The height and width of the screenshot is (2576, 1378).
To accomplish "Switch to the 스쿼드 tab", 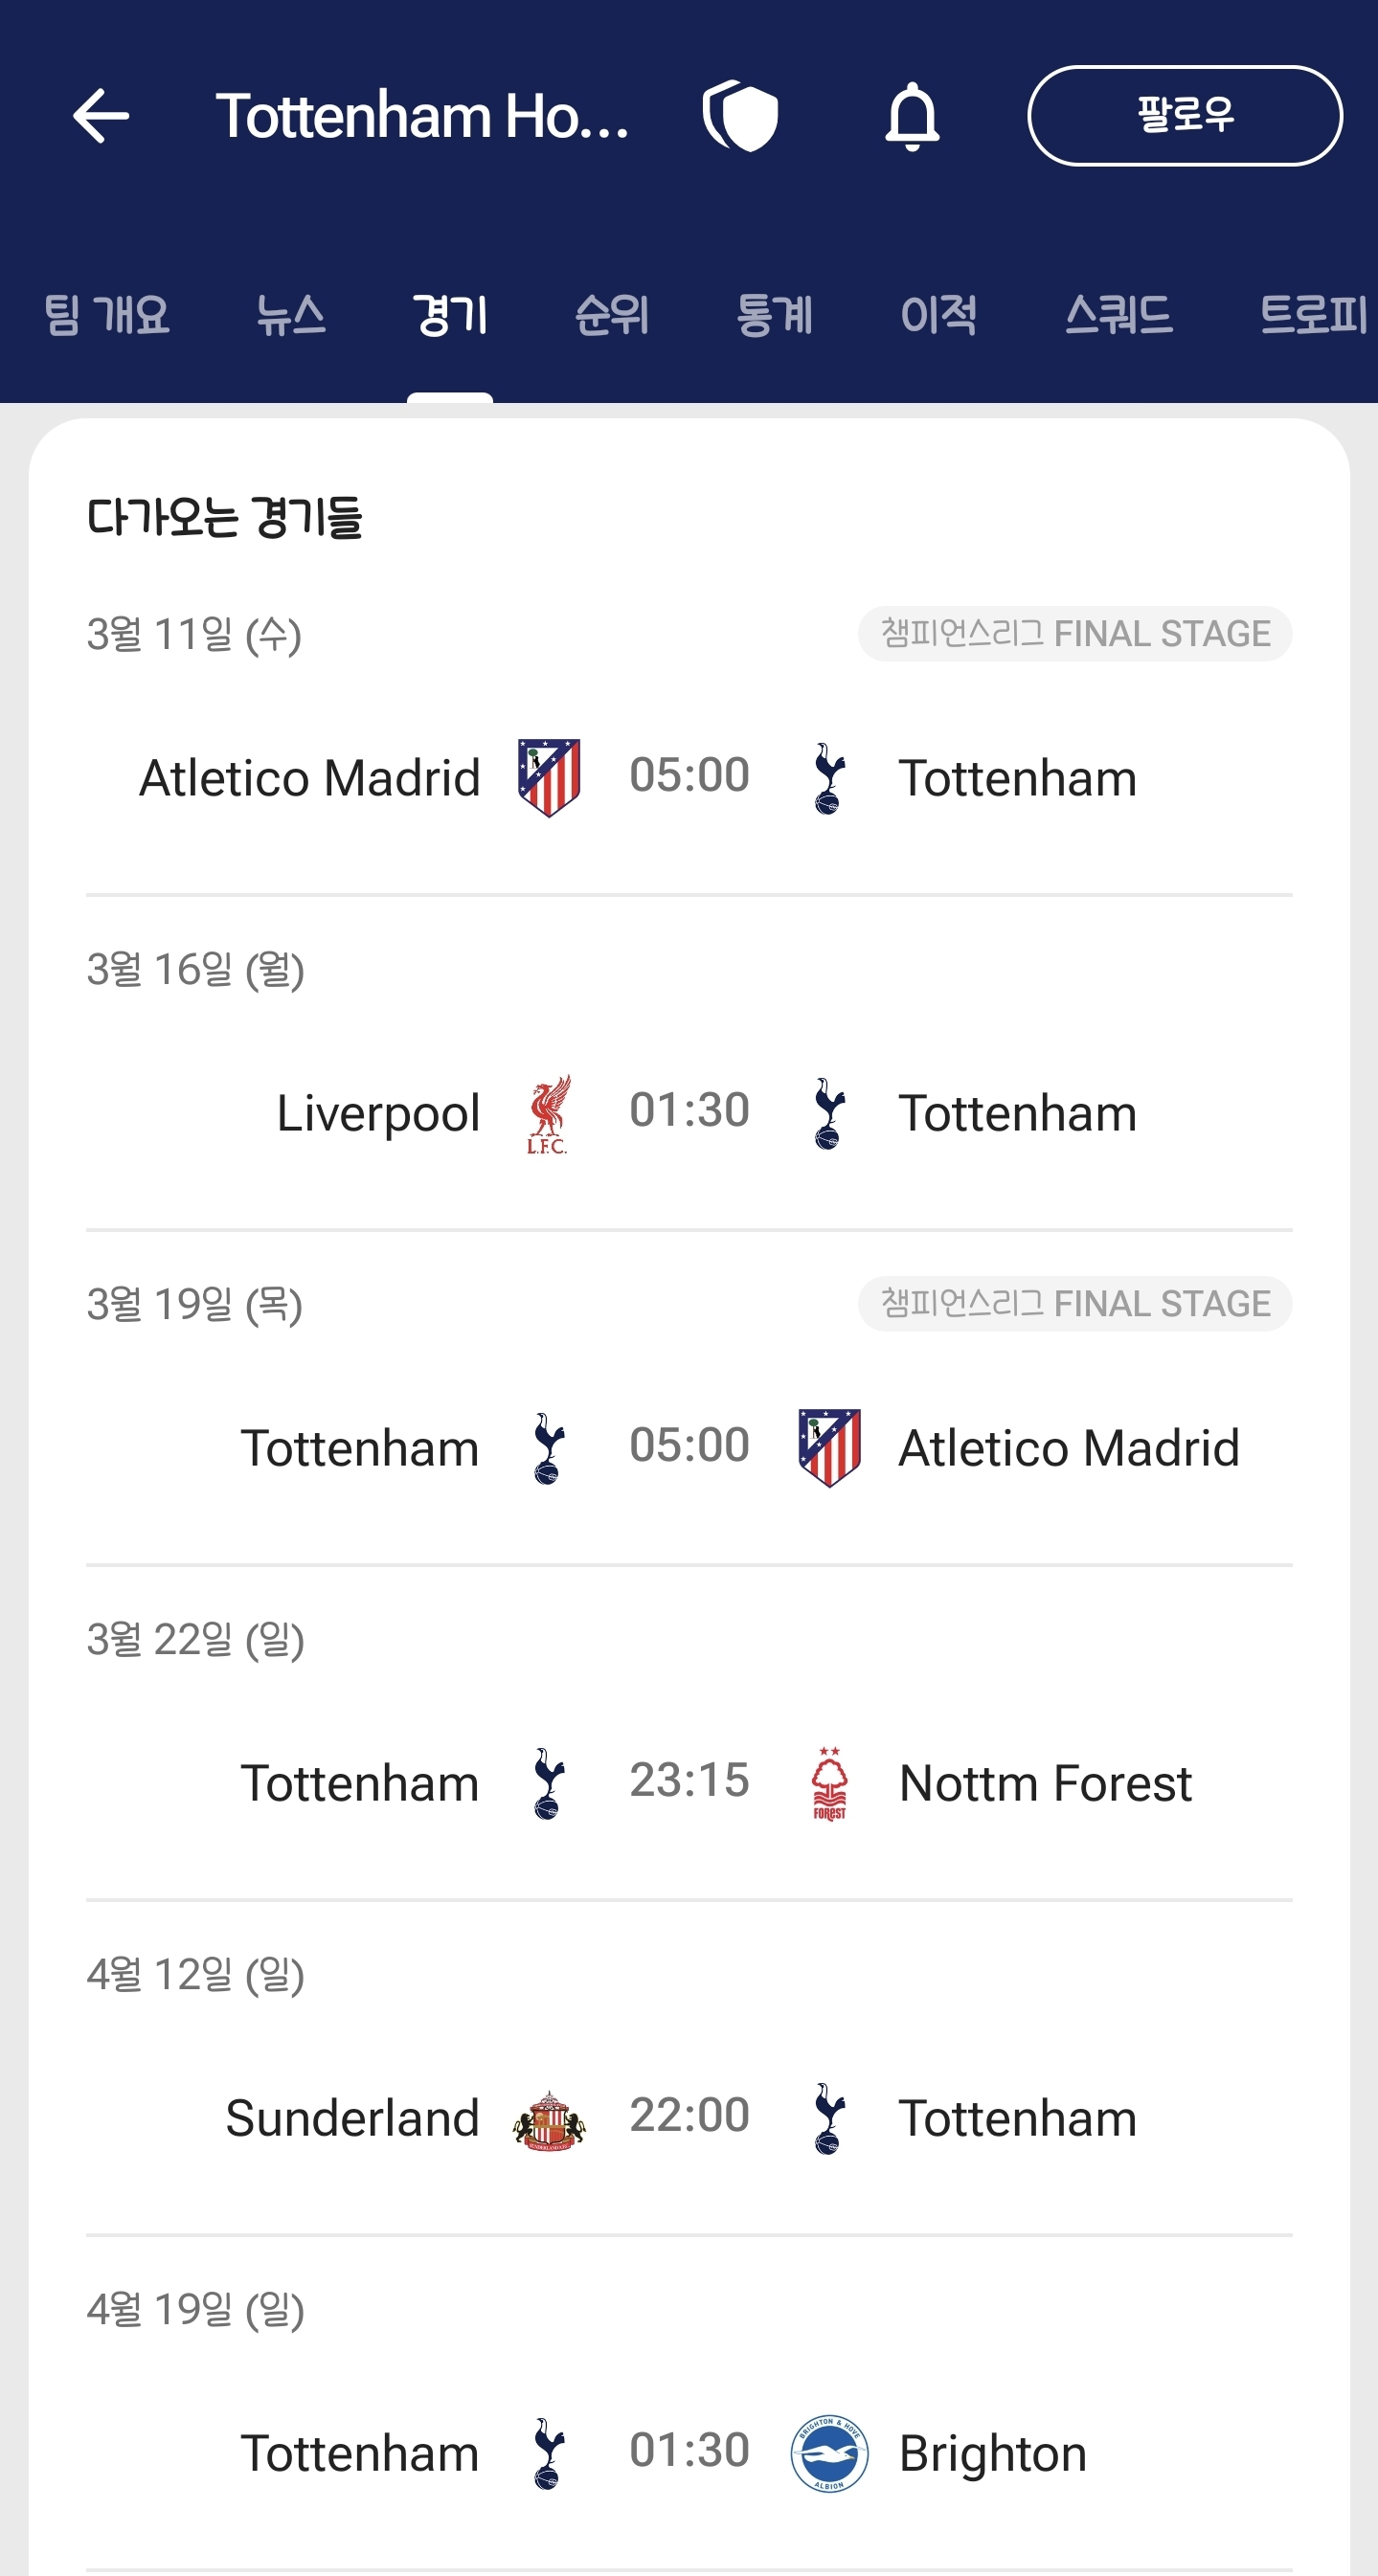I will pos(1118,315).
